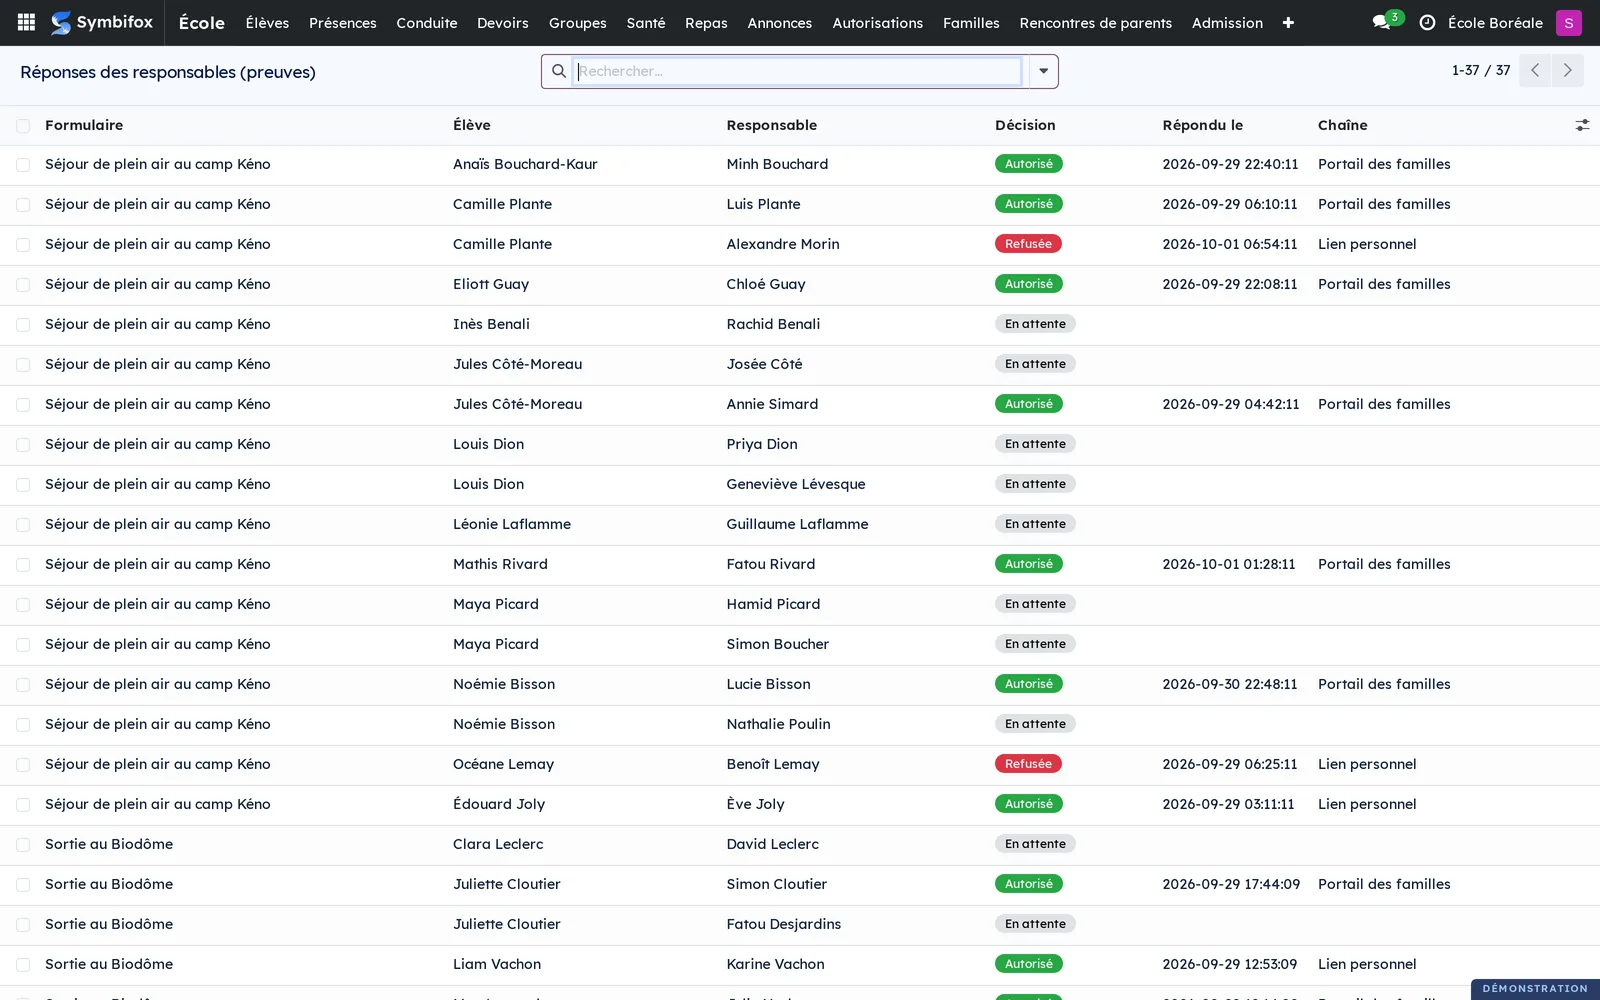
Task: Expand the search options dropdown arrow
Action: pos(1043,71)
